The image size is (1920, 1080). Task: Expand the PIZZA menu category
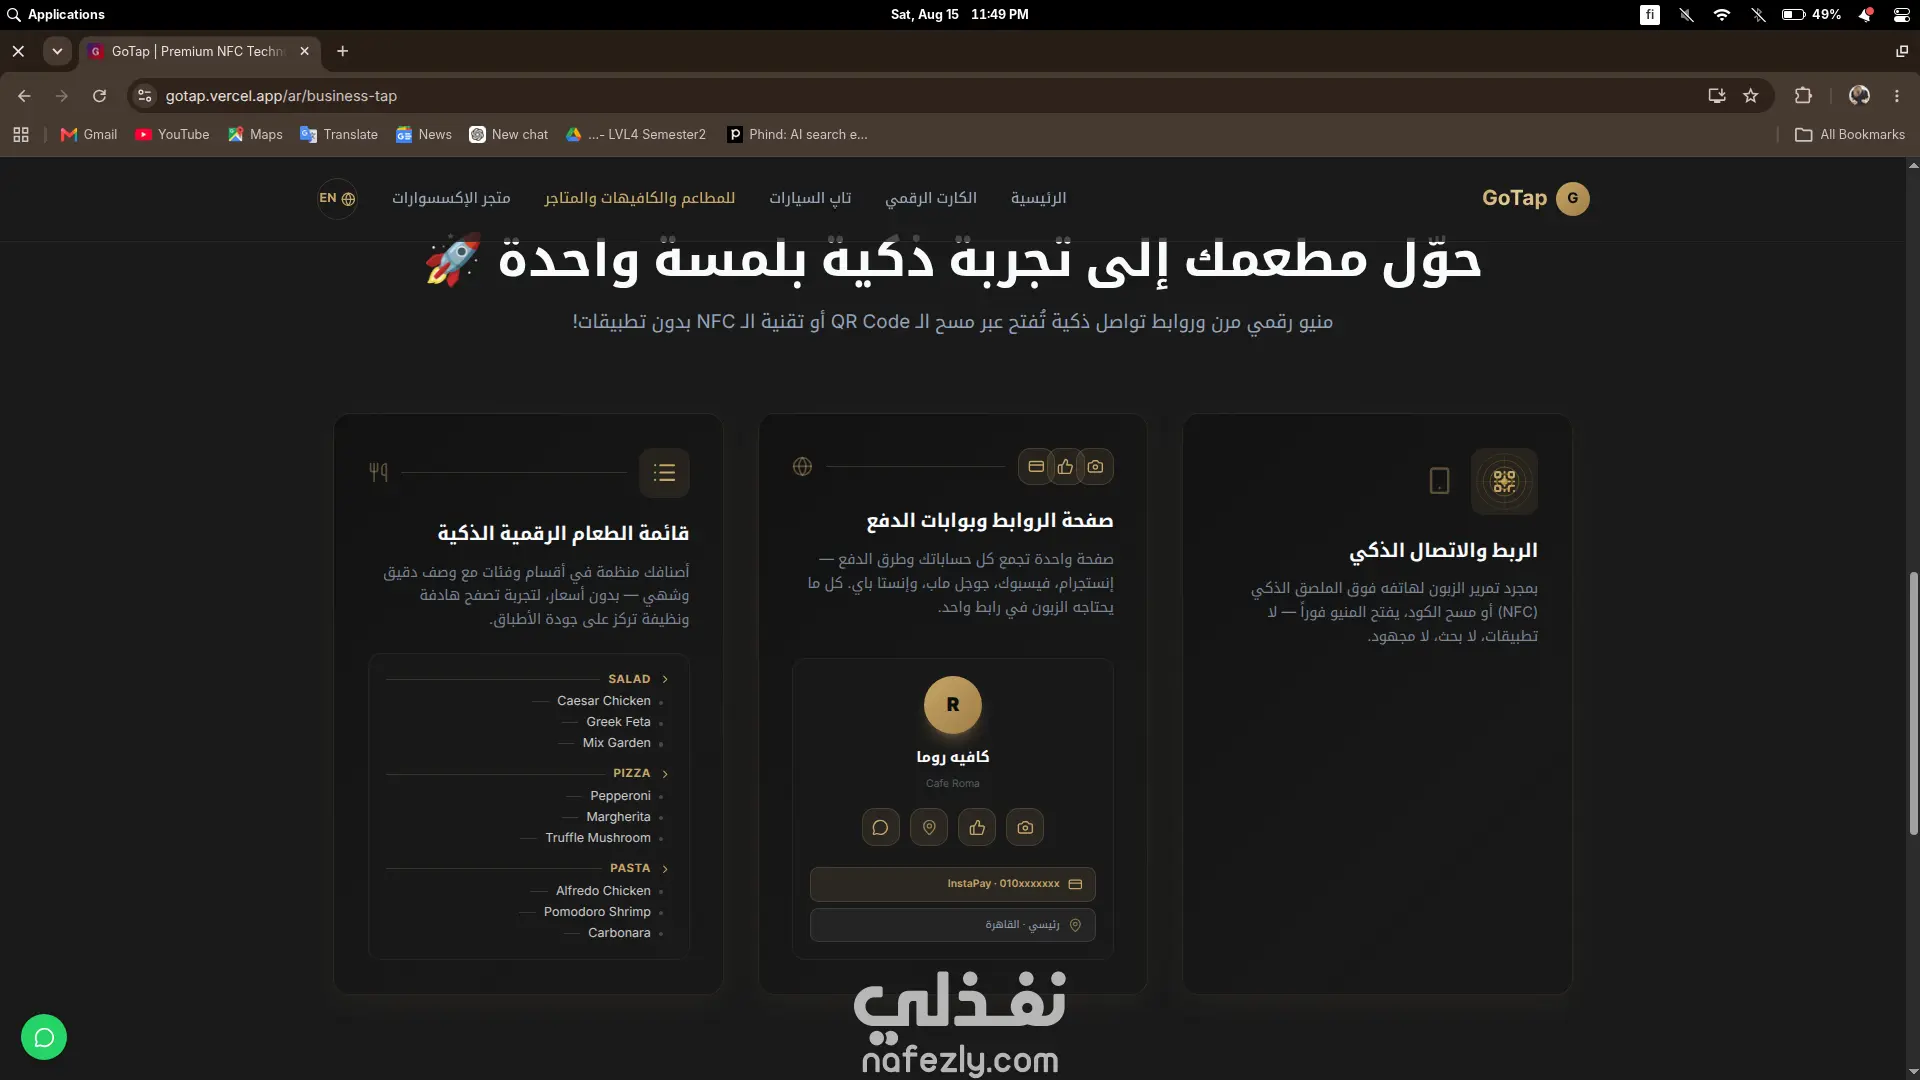click(x=640, y=773)
